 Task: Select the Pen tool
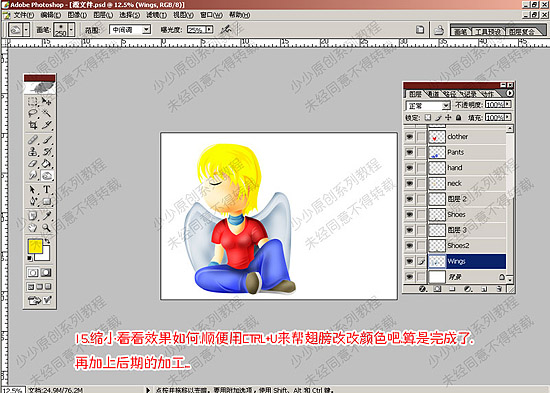(33, 201)
